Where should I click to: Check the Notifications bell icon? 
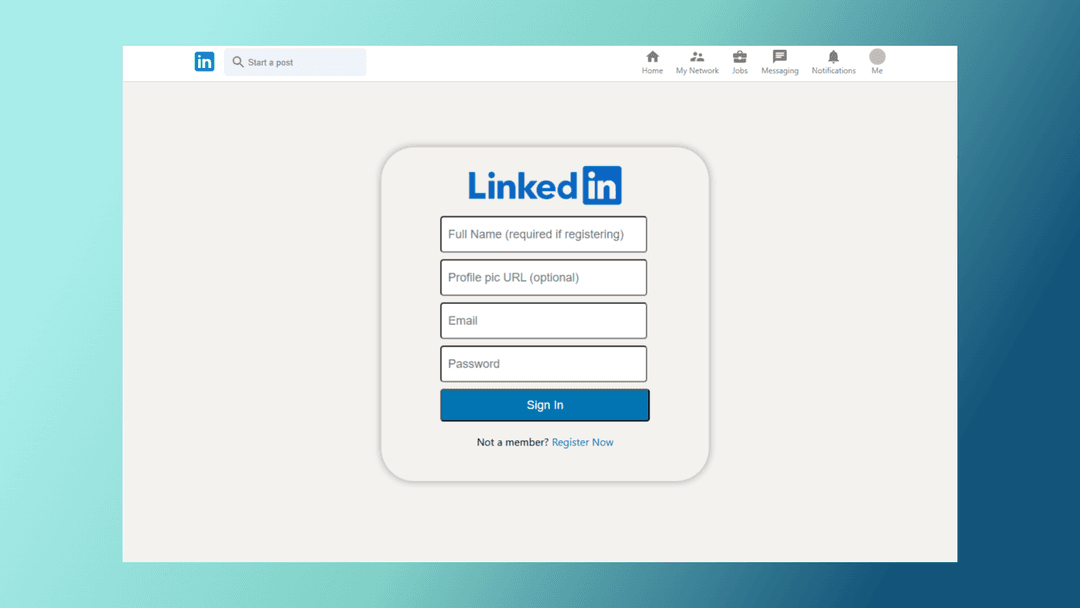pyautogui.click(x=833, y=57)
